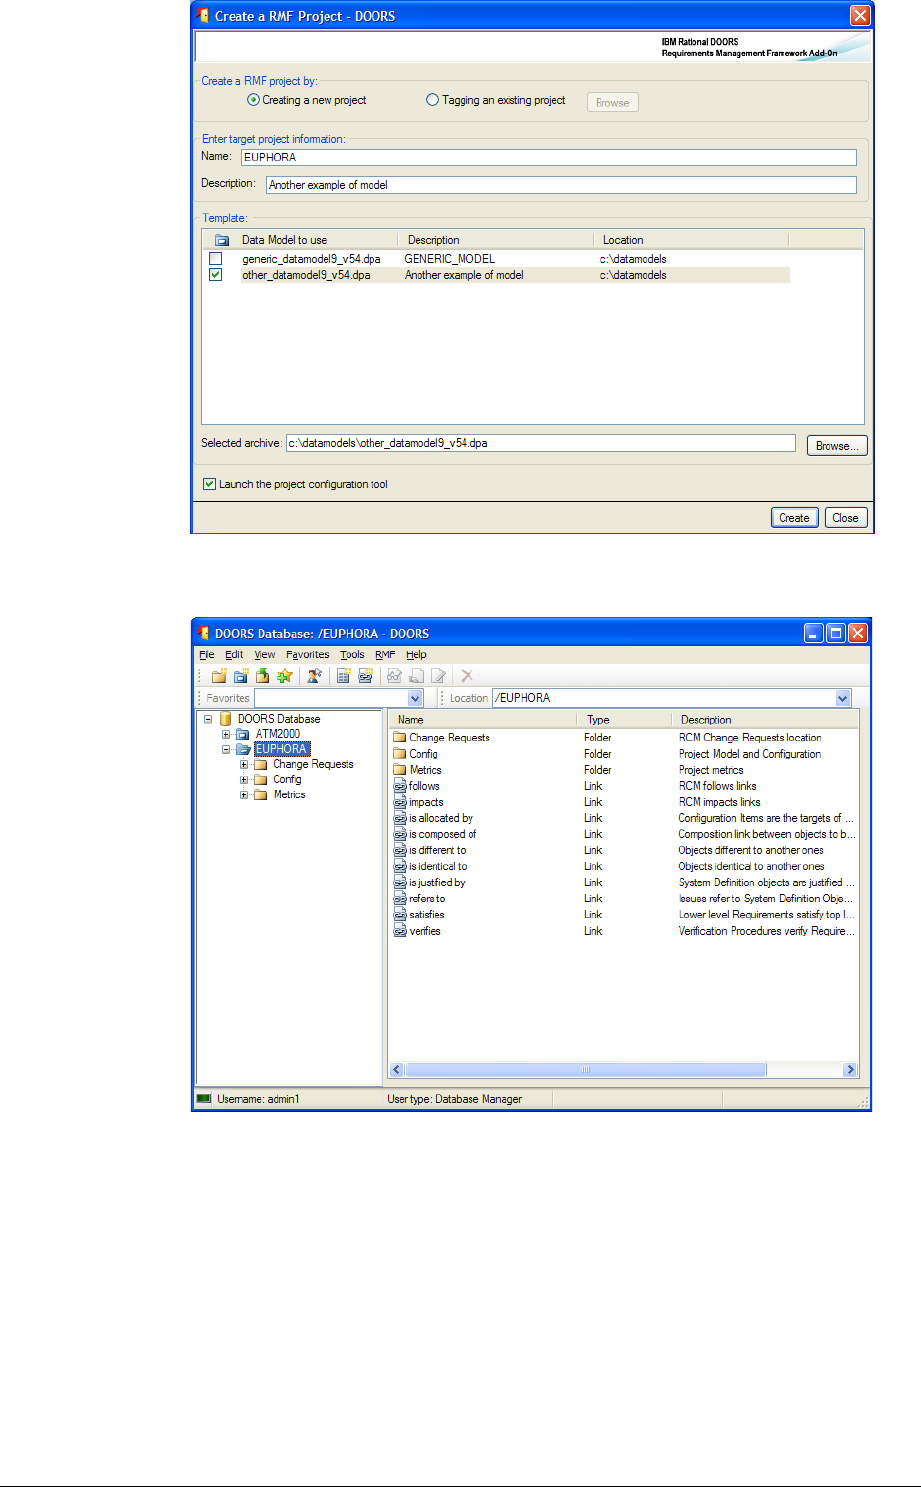Viewport: 921px width, 1487px height.
Task: Click the Create button
Action: click(x=794, y=518)
